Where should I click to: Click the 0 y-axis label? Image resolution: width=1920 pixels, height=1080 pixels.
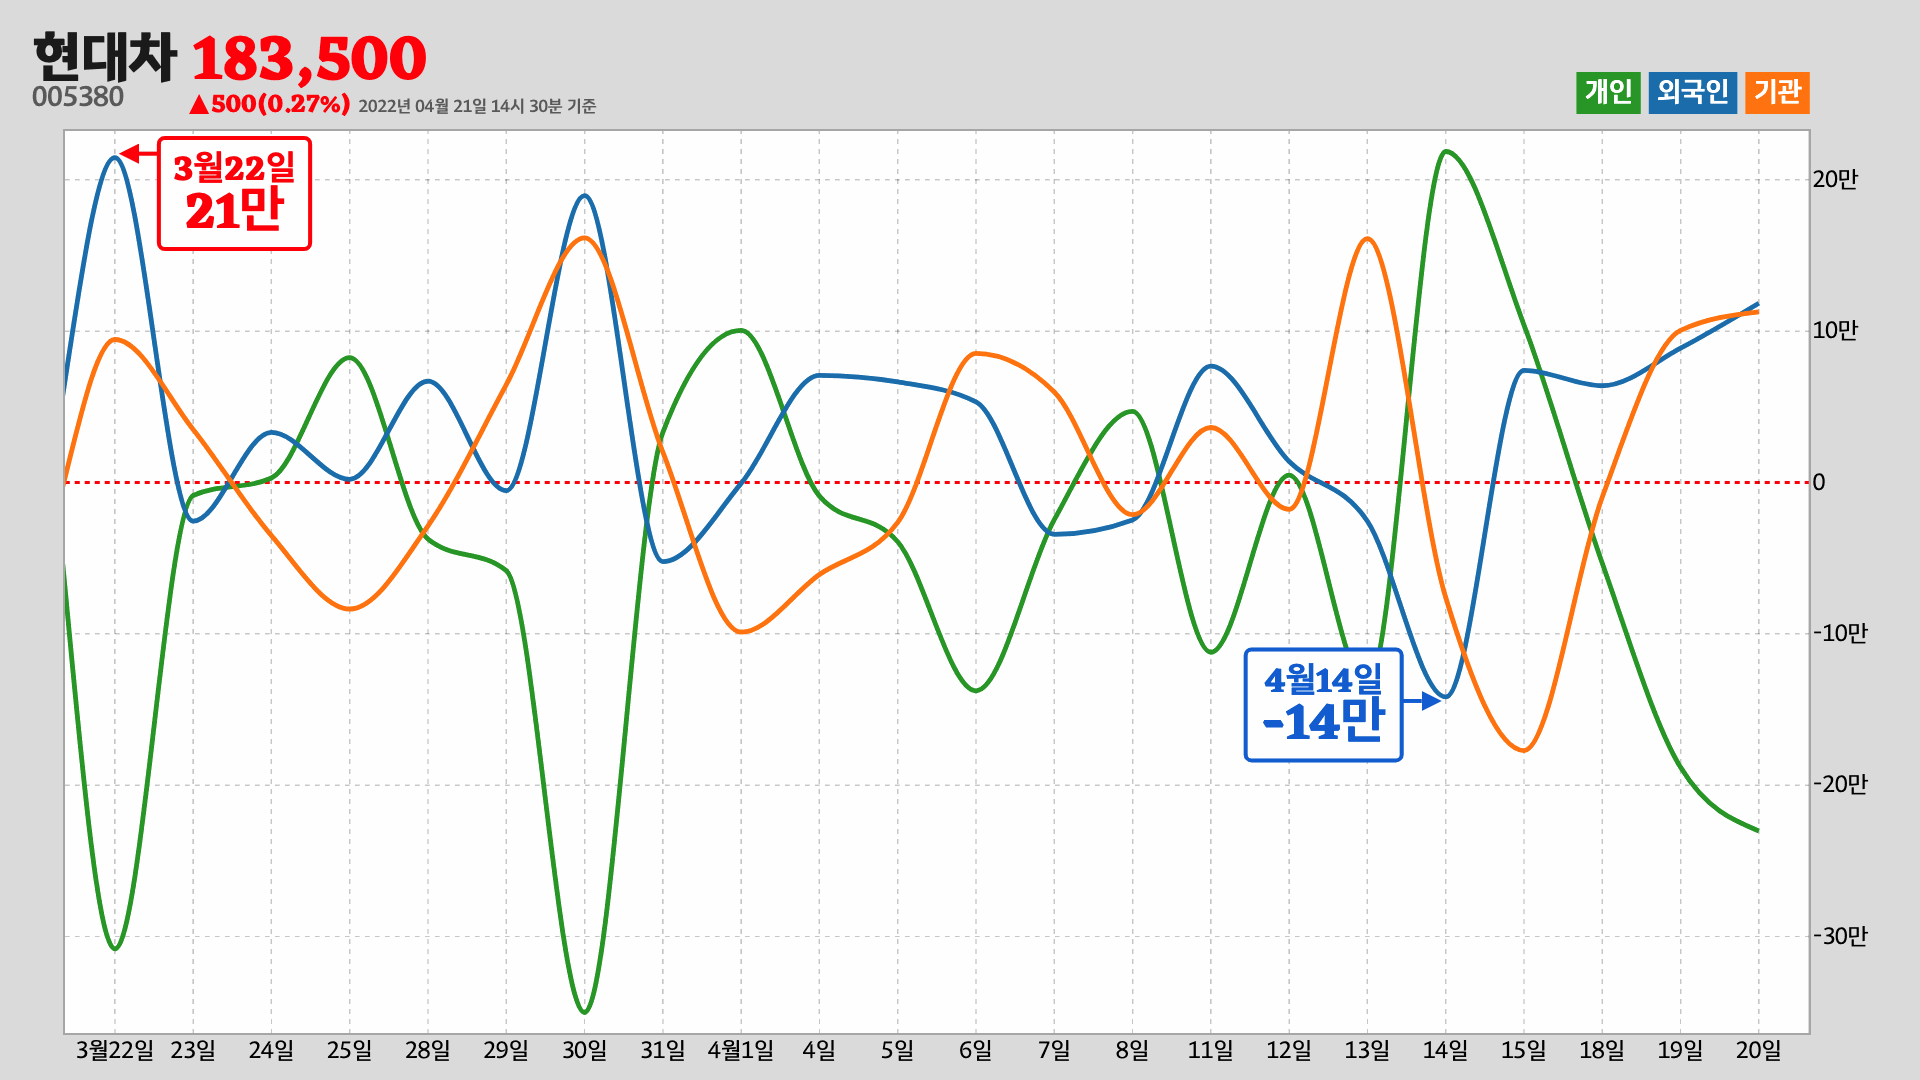pyautogui.click(x=1819, y=483)
